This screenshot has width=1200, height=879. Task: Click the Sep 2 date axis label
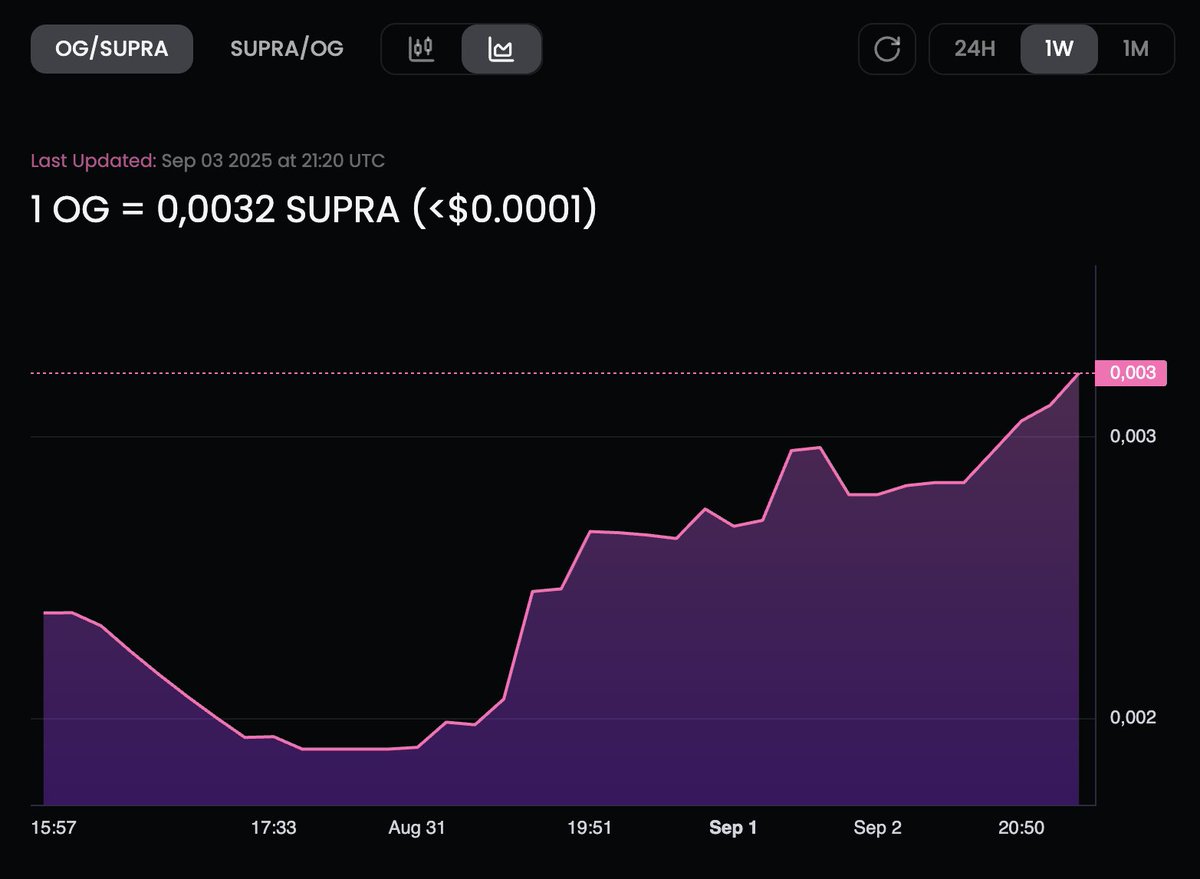877,828
